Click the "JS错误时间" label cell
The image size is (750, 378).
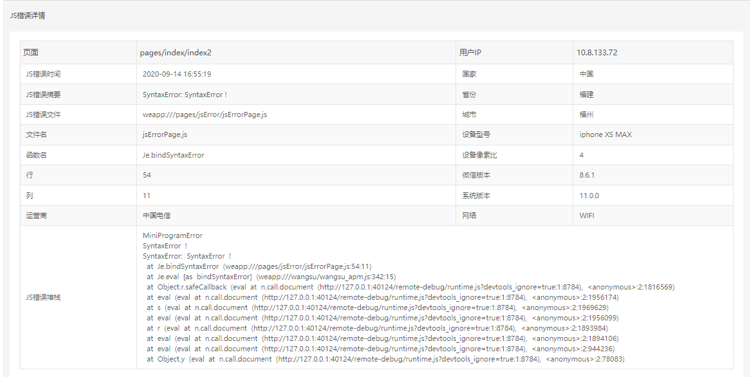tap(78, 74)
